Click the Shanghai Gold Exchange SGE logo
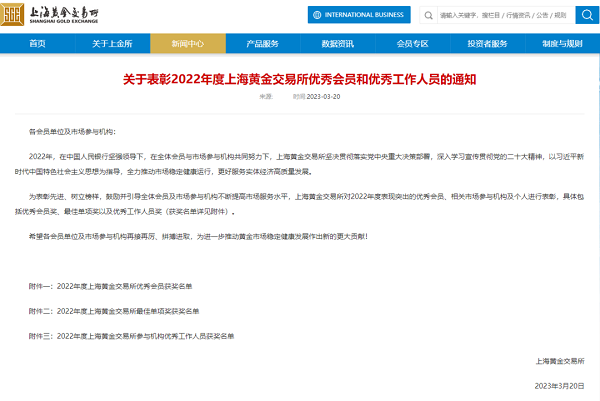Viewport: 600px width, 401px height. click(50, 15)
